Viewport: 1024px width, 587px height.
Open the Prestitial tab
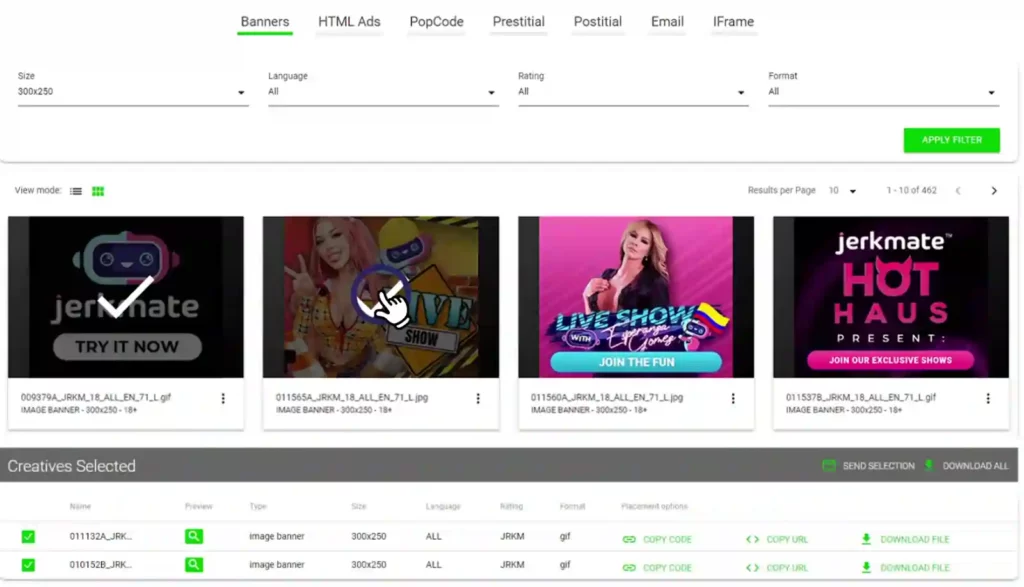(x=518, y=21)
